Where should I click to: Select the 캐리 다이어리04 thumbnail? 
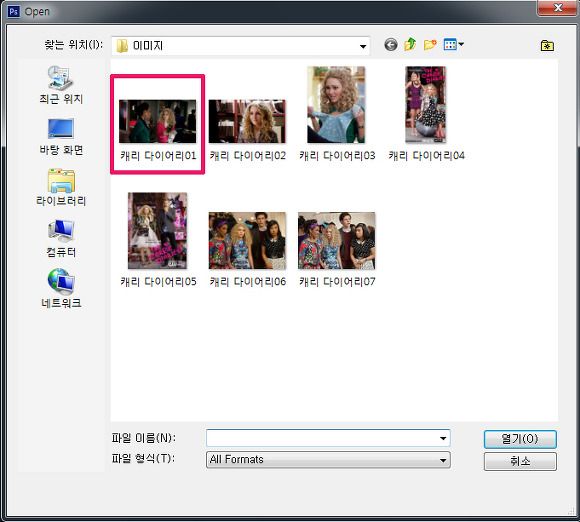tap(426, 105)
